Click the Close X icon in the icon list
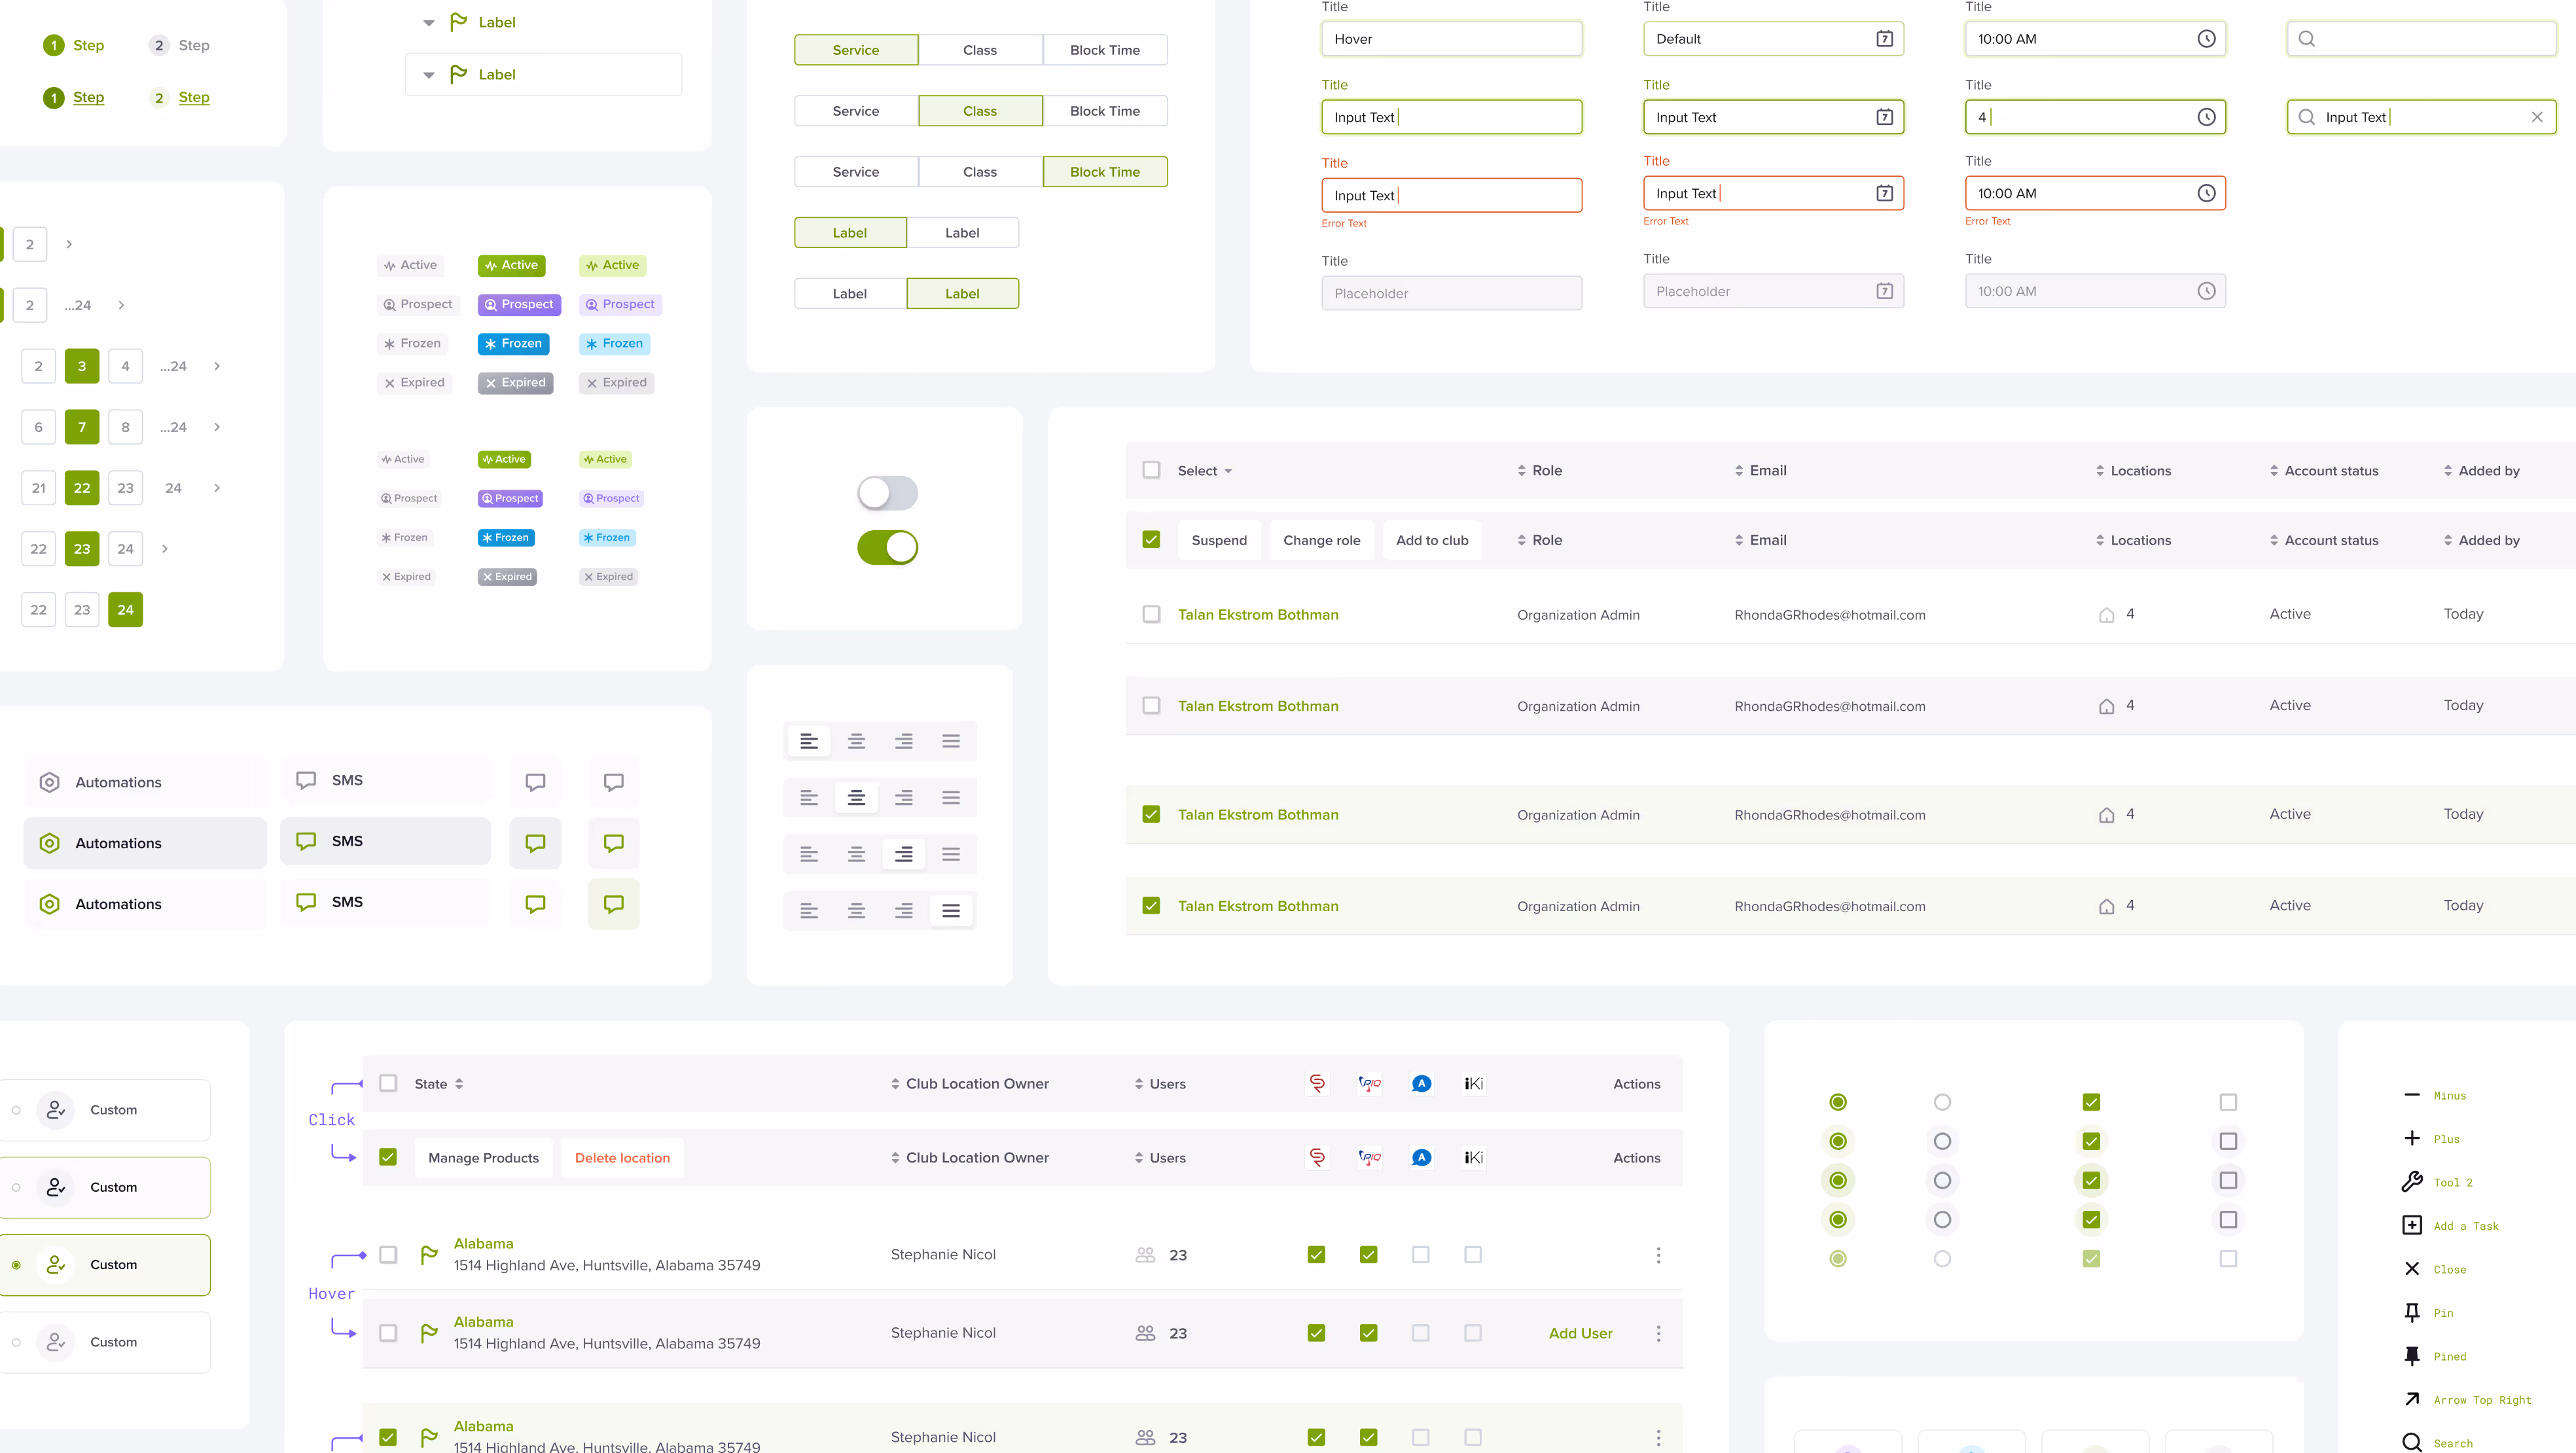2576x1453 pixels. [x=2411, y=1269]
